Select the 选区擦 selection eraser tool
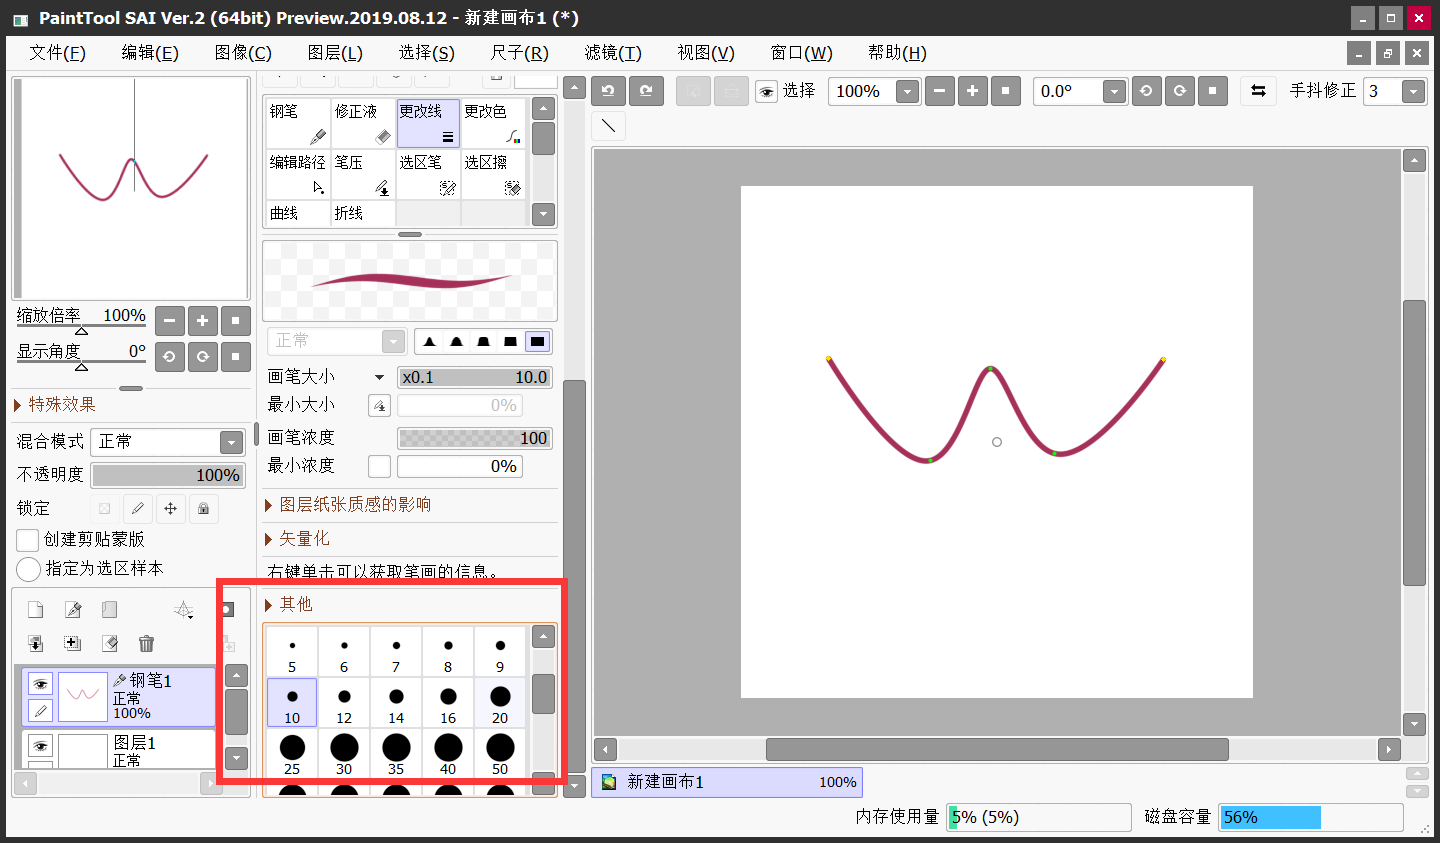The image size is (1440, 843). coord(493,174)
